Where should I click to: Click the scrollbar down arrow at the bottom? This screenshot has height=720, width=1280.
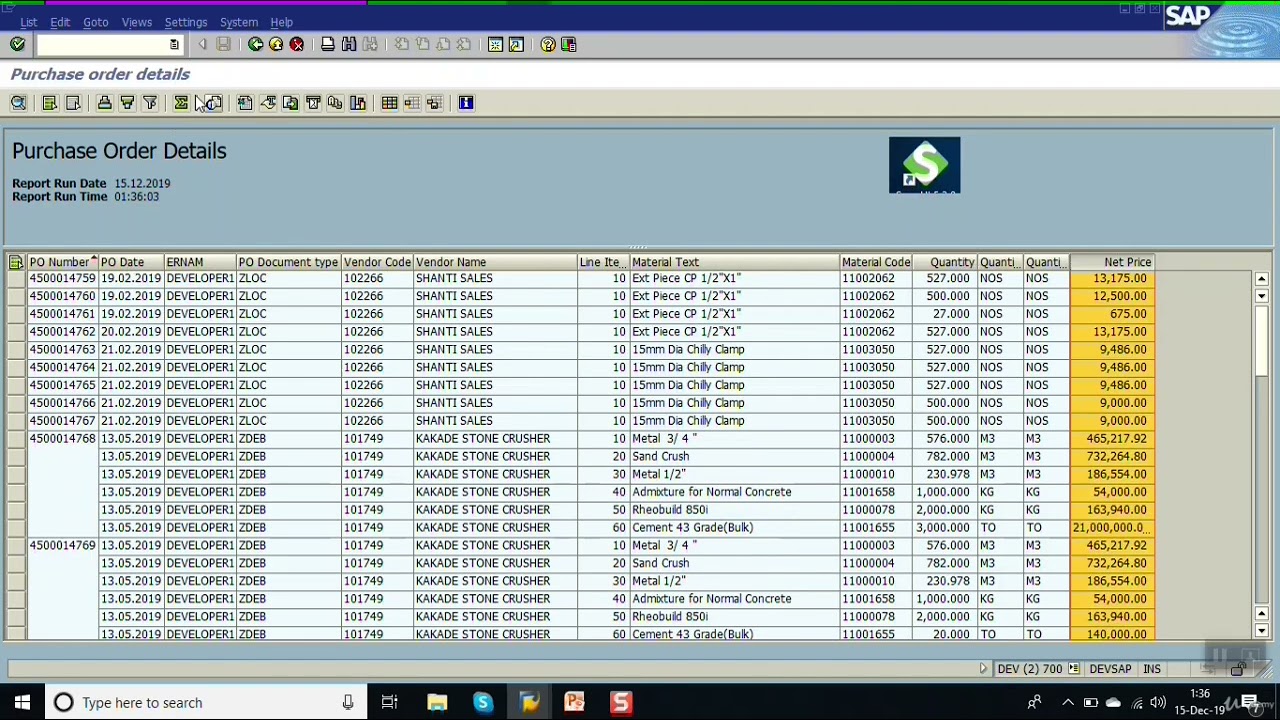coord(1262,632)
